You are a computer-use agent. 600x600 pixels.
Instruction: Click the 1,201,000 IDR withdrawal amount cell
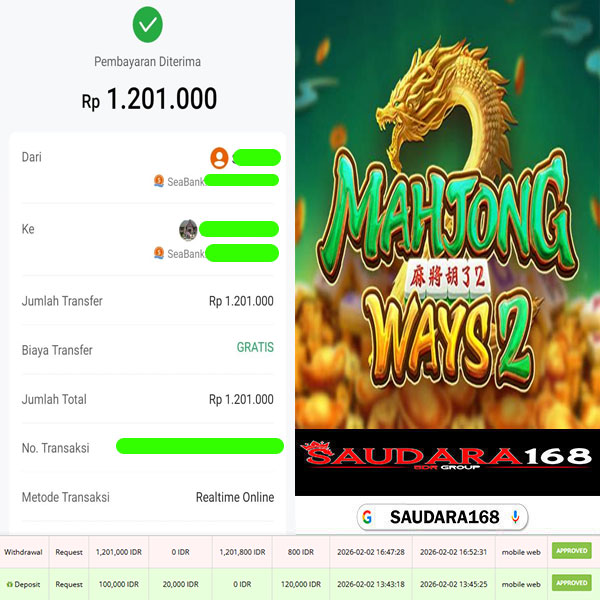(x=119, y=552)
